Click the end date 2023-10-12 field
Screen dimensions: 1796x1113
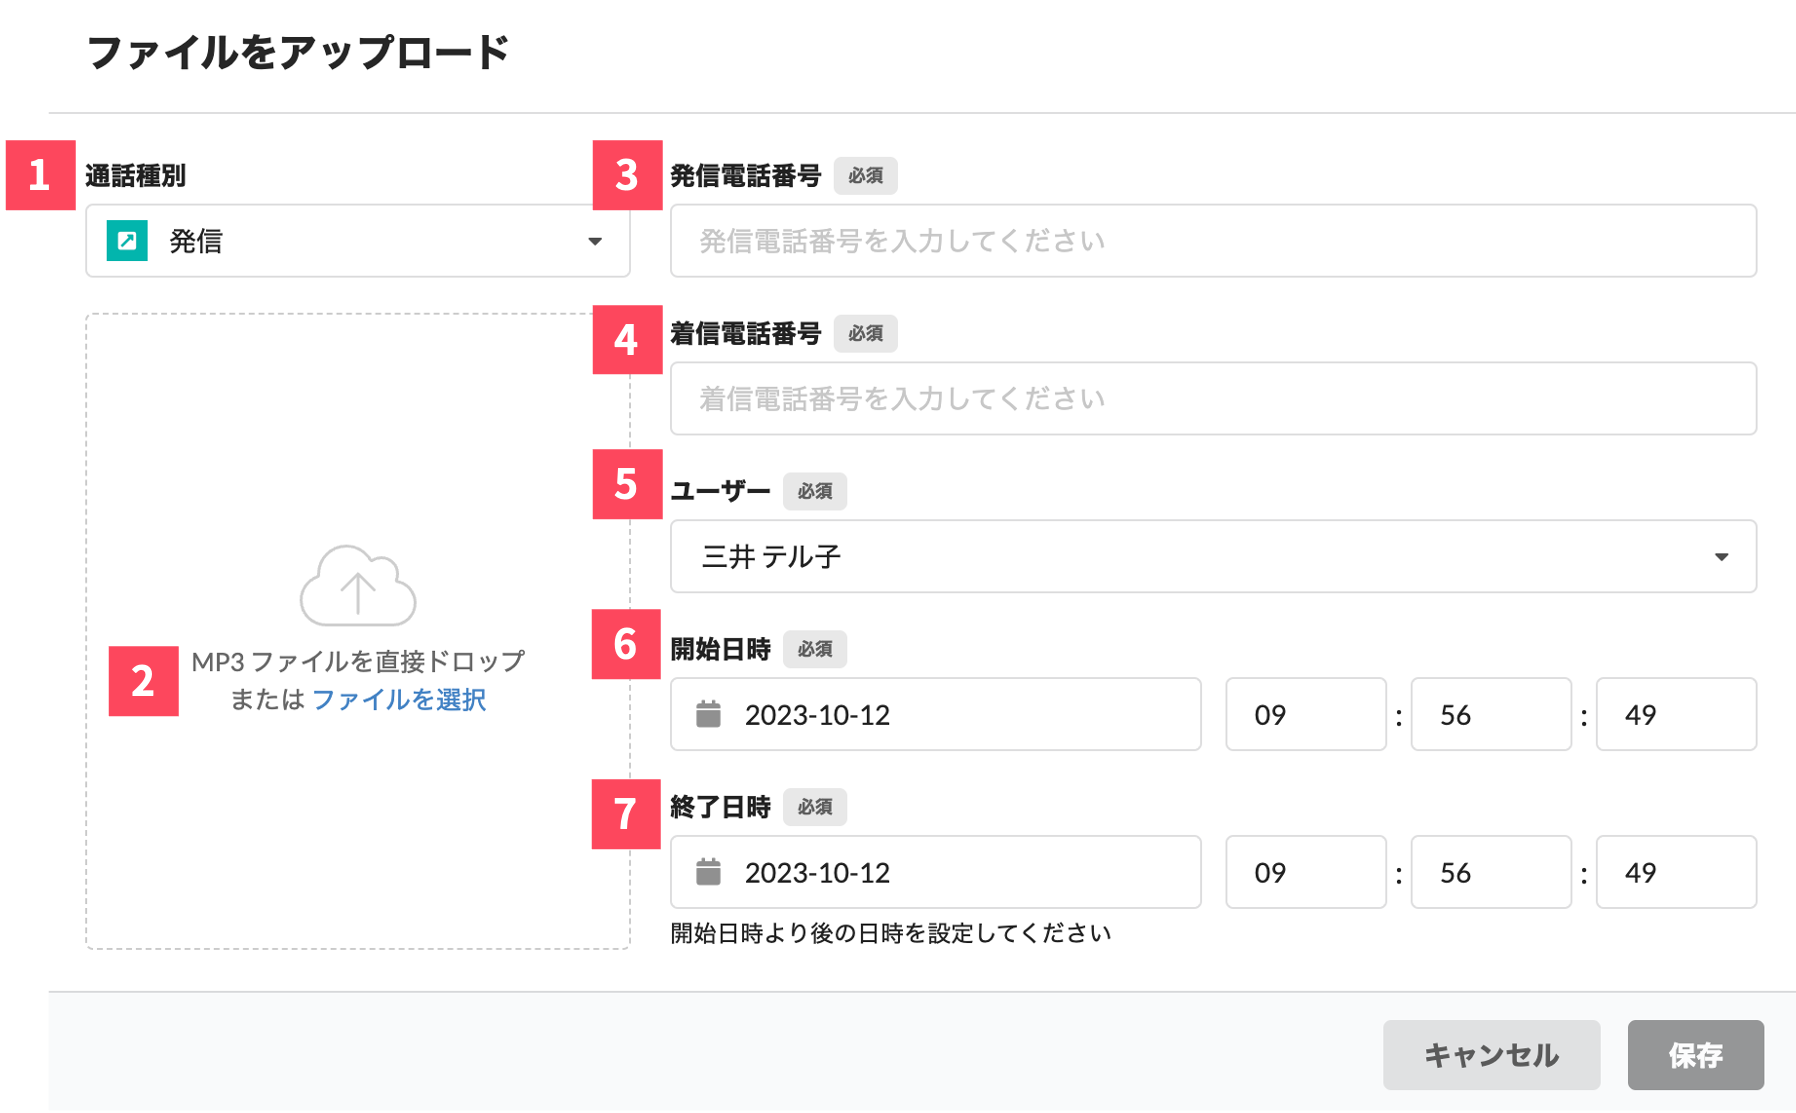(x=935, y=872)
